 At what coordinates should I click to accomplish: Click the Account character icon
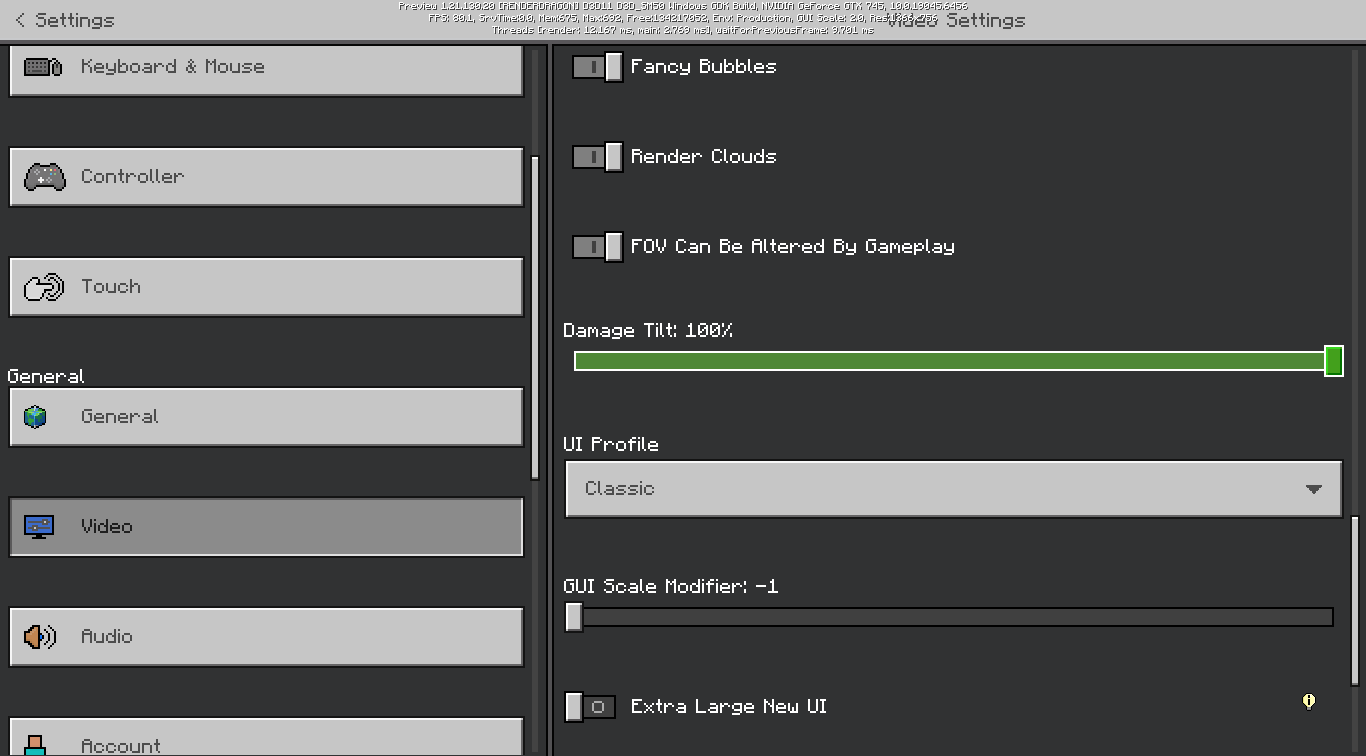(36, 745)
